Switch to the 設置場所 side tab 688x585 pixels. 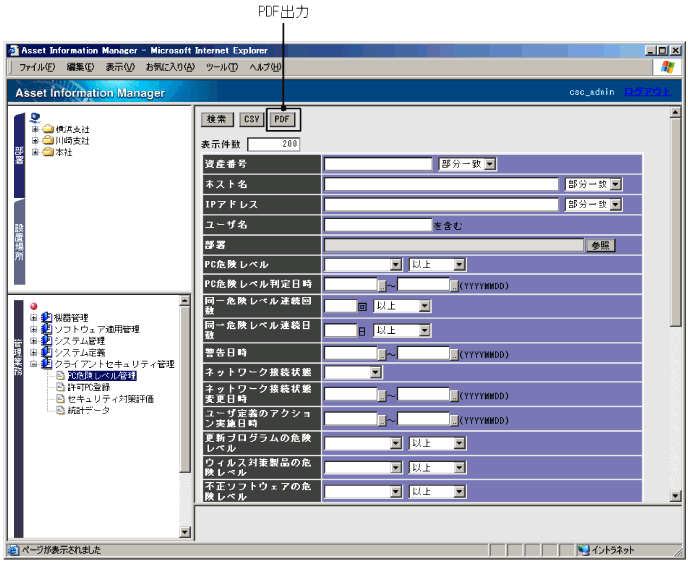coord(19,242)
